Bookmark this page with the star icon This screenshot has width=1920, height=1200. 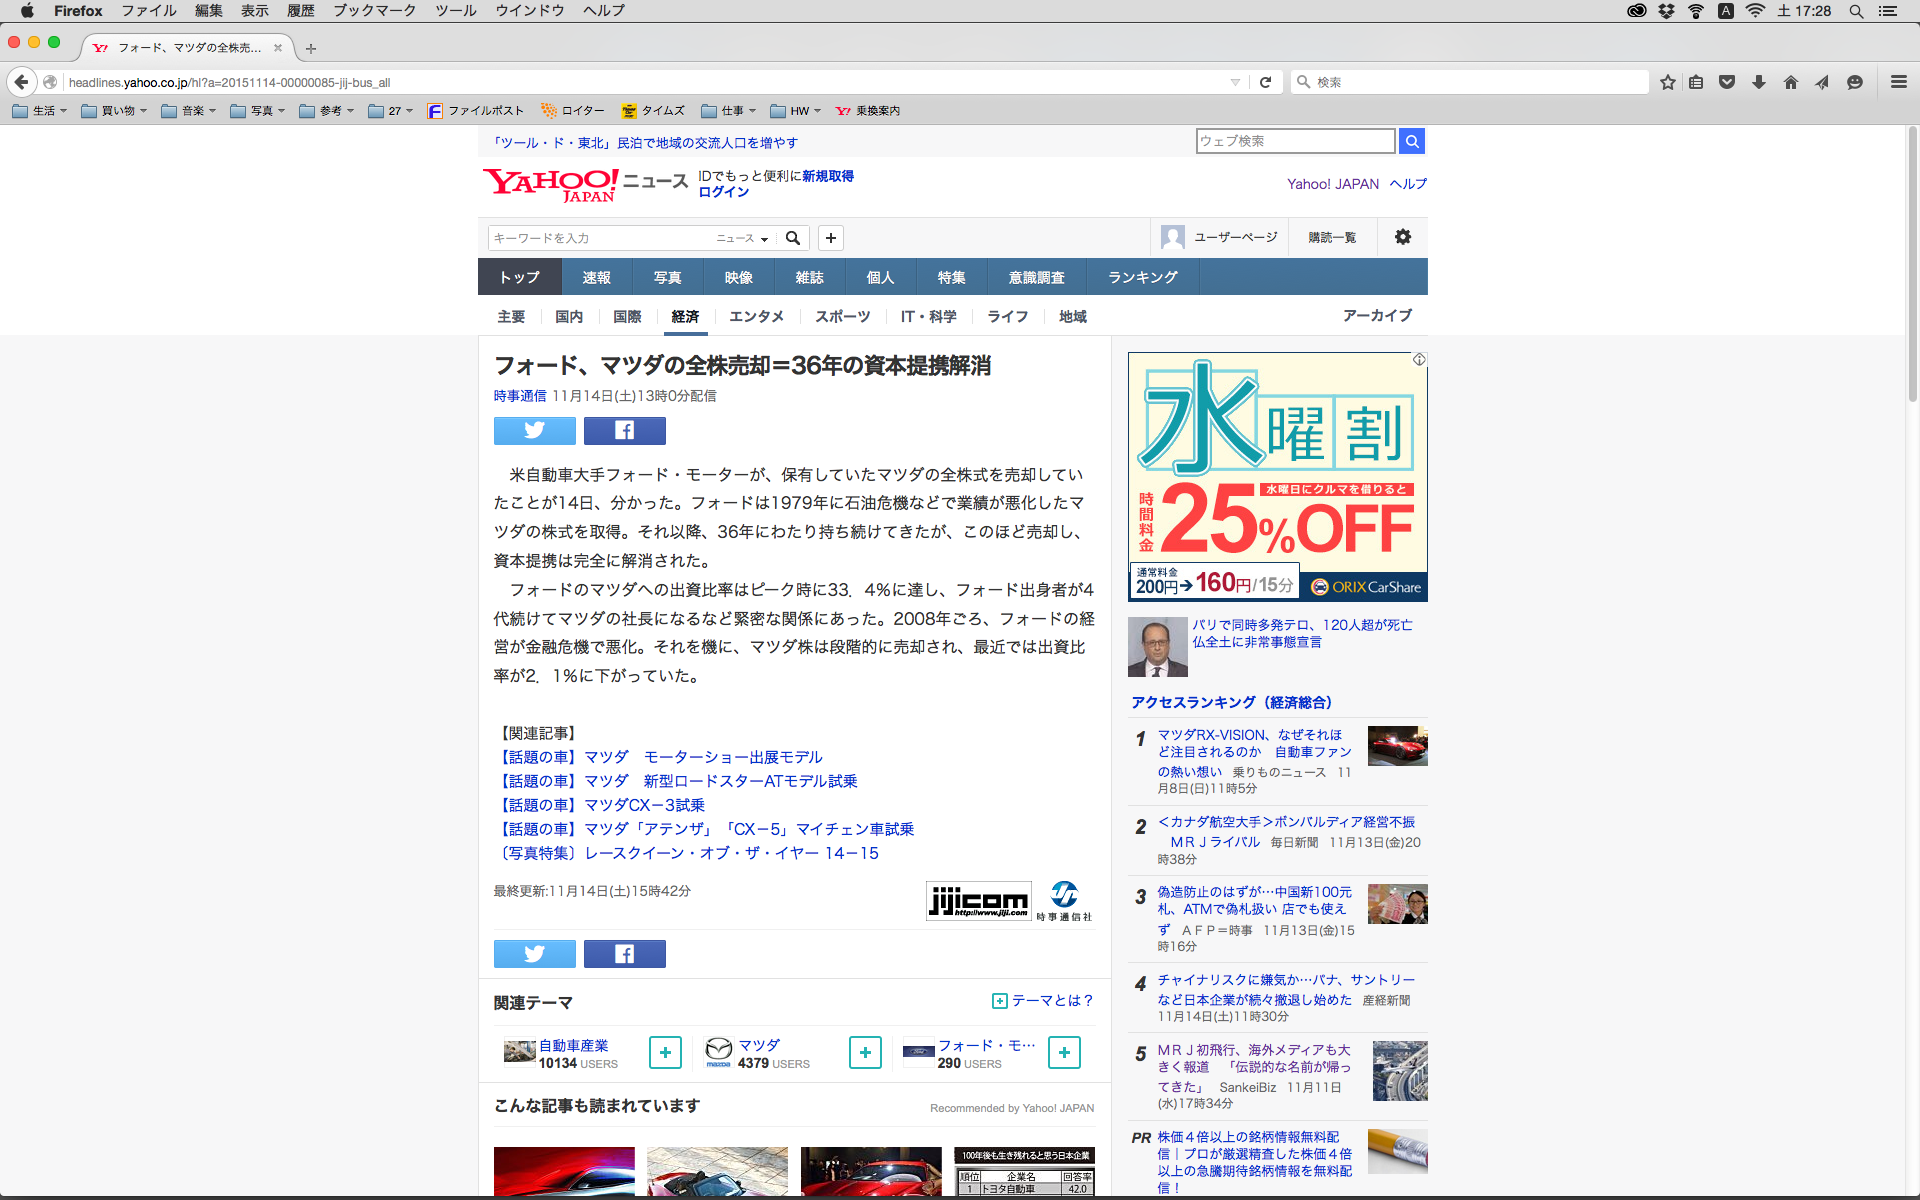point(1667,82)
